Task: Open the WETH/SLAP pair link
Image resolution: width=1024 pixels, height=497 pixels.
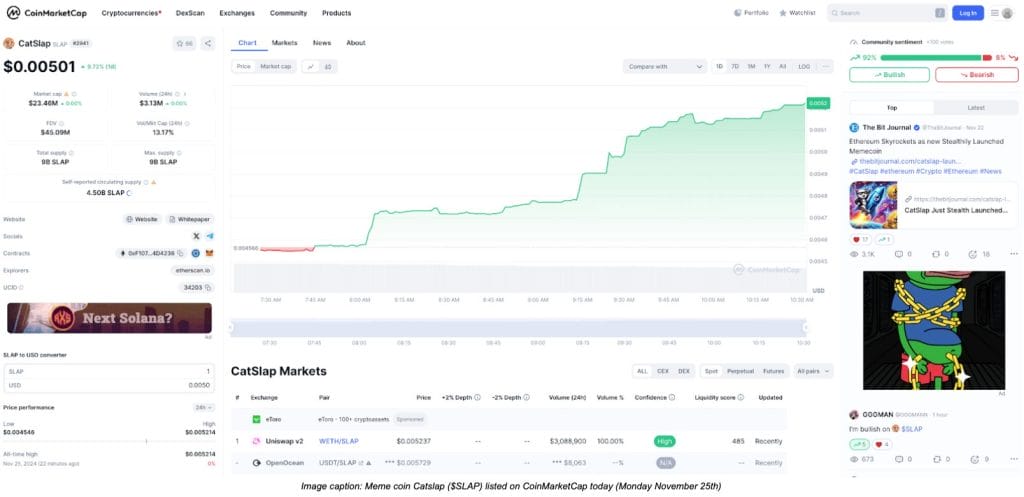Action: pyautogui.click(x=339, y=441)
